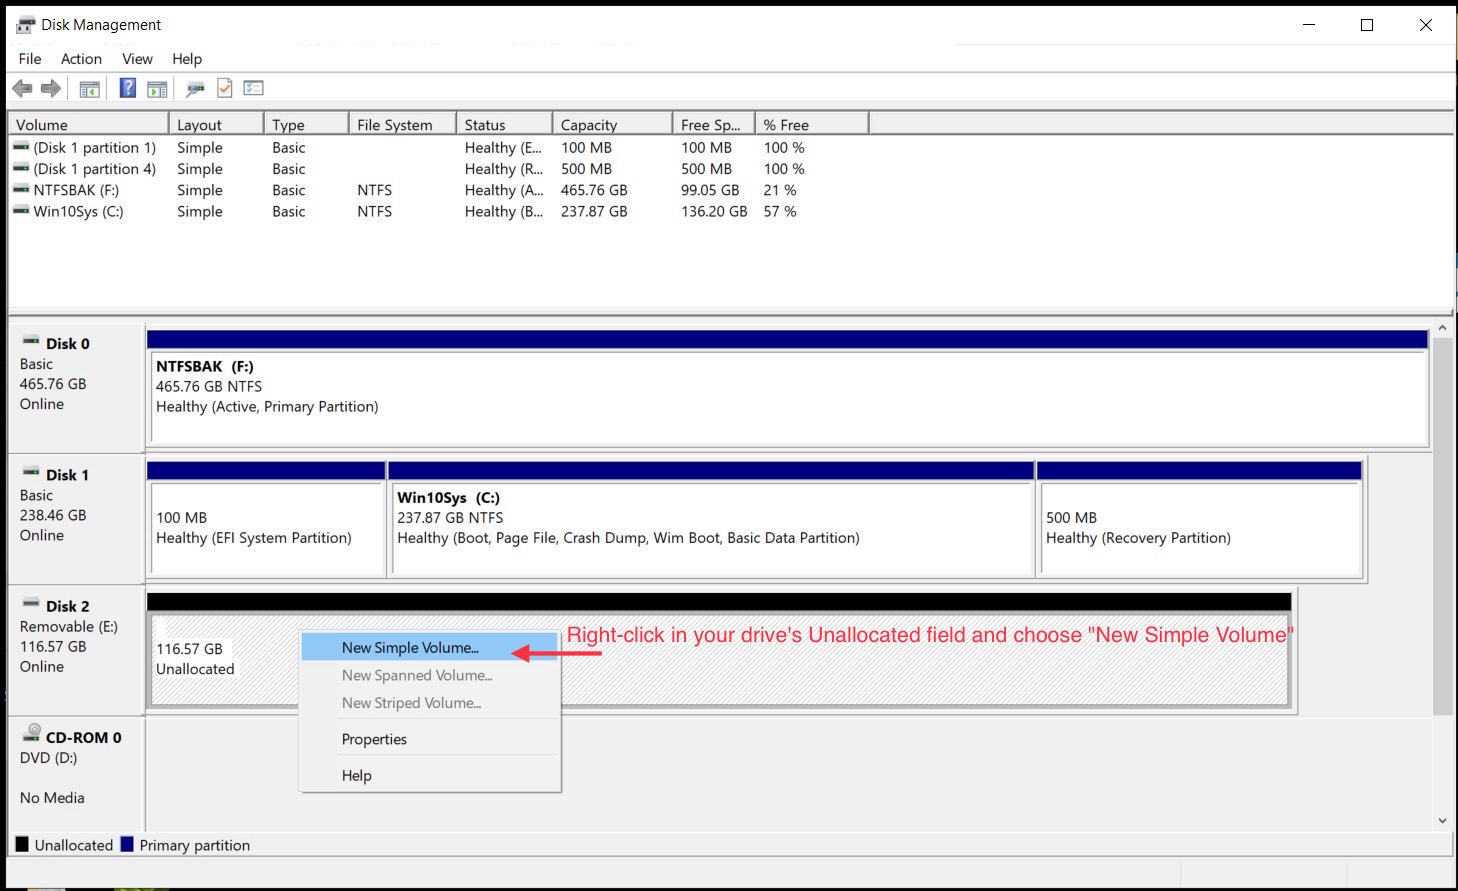
Task: Click the checklist icon at toolbar's right end
Action: click(253, 88)
